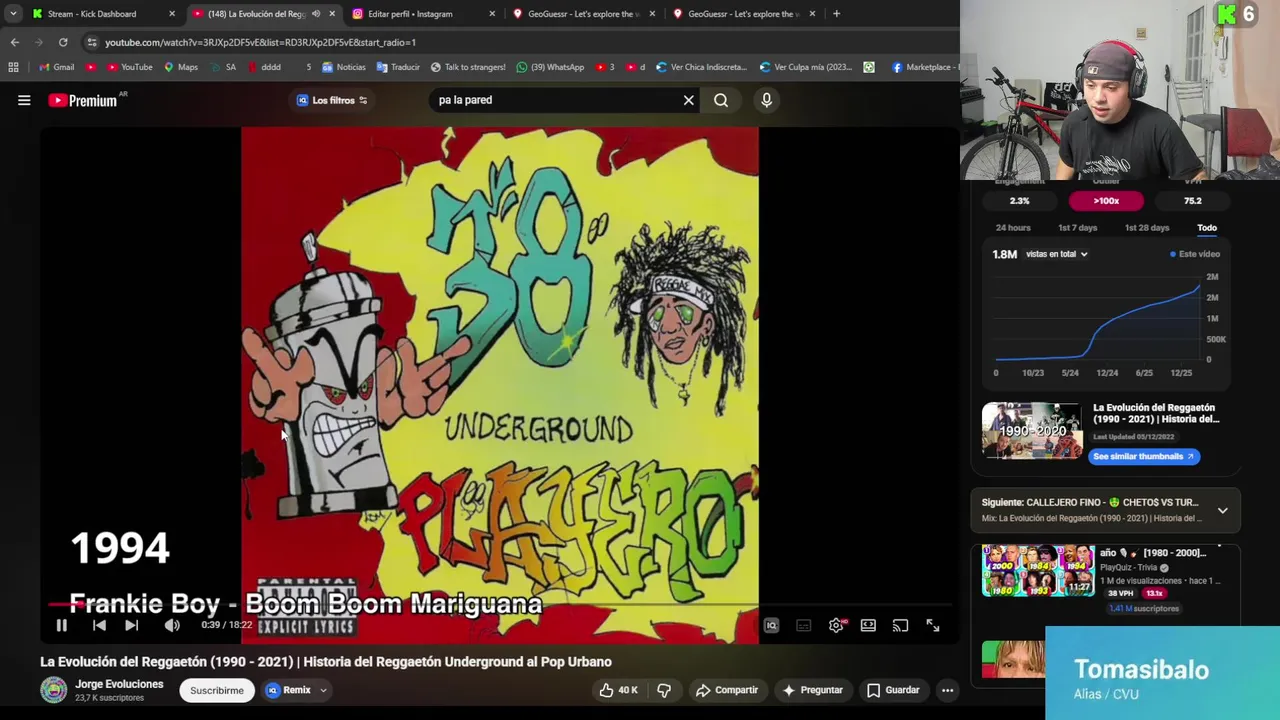Screen dimensions: 1280x720
Task: Open the browser apps grid icon
Action: (x=13, y=67)
